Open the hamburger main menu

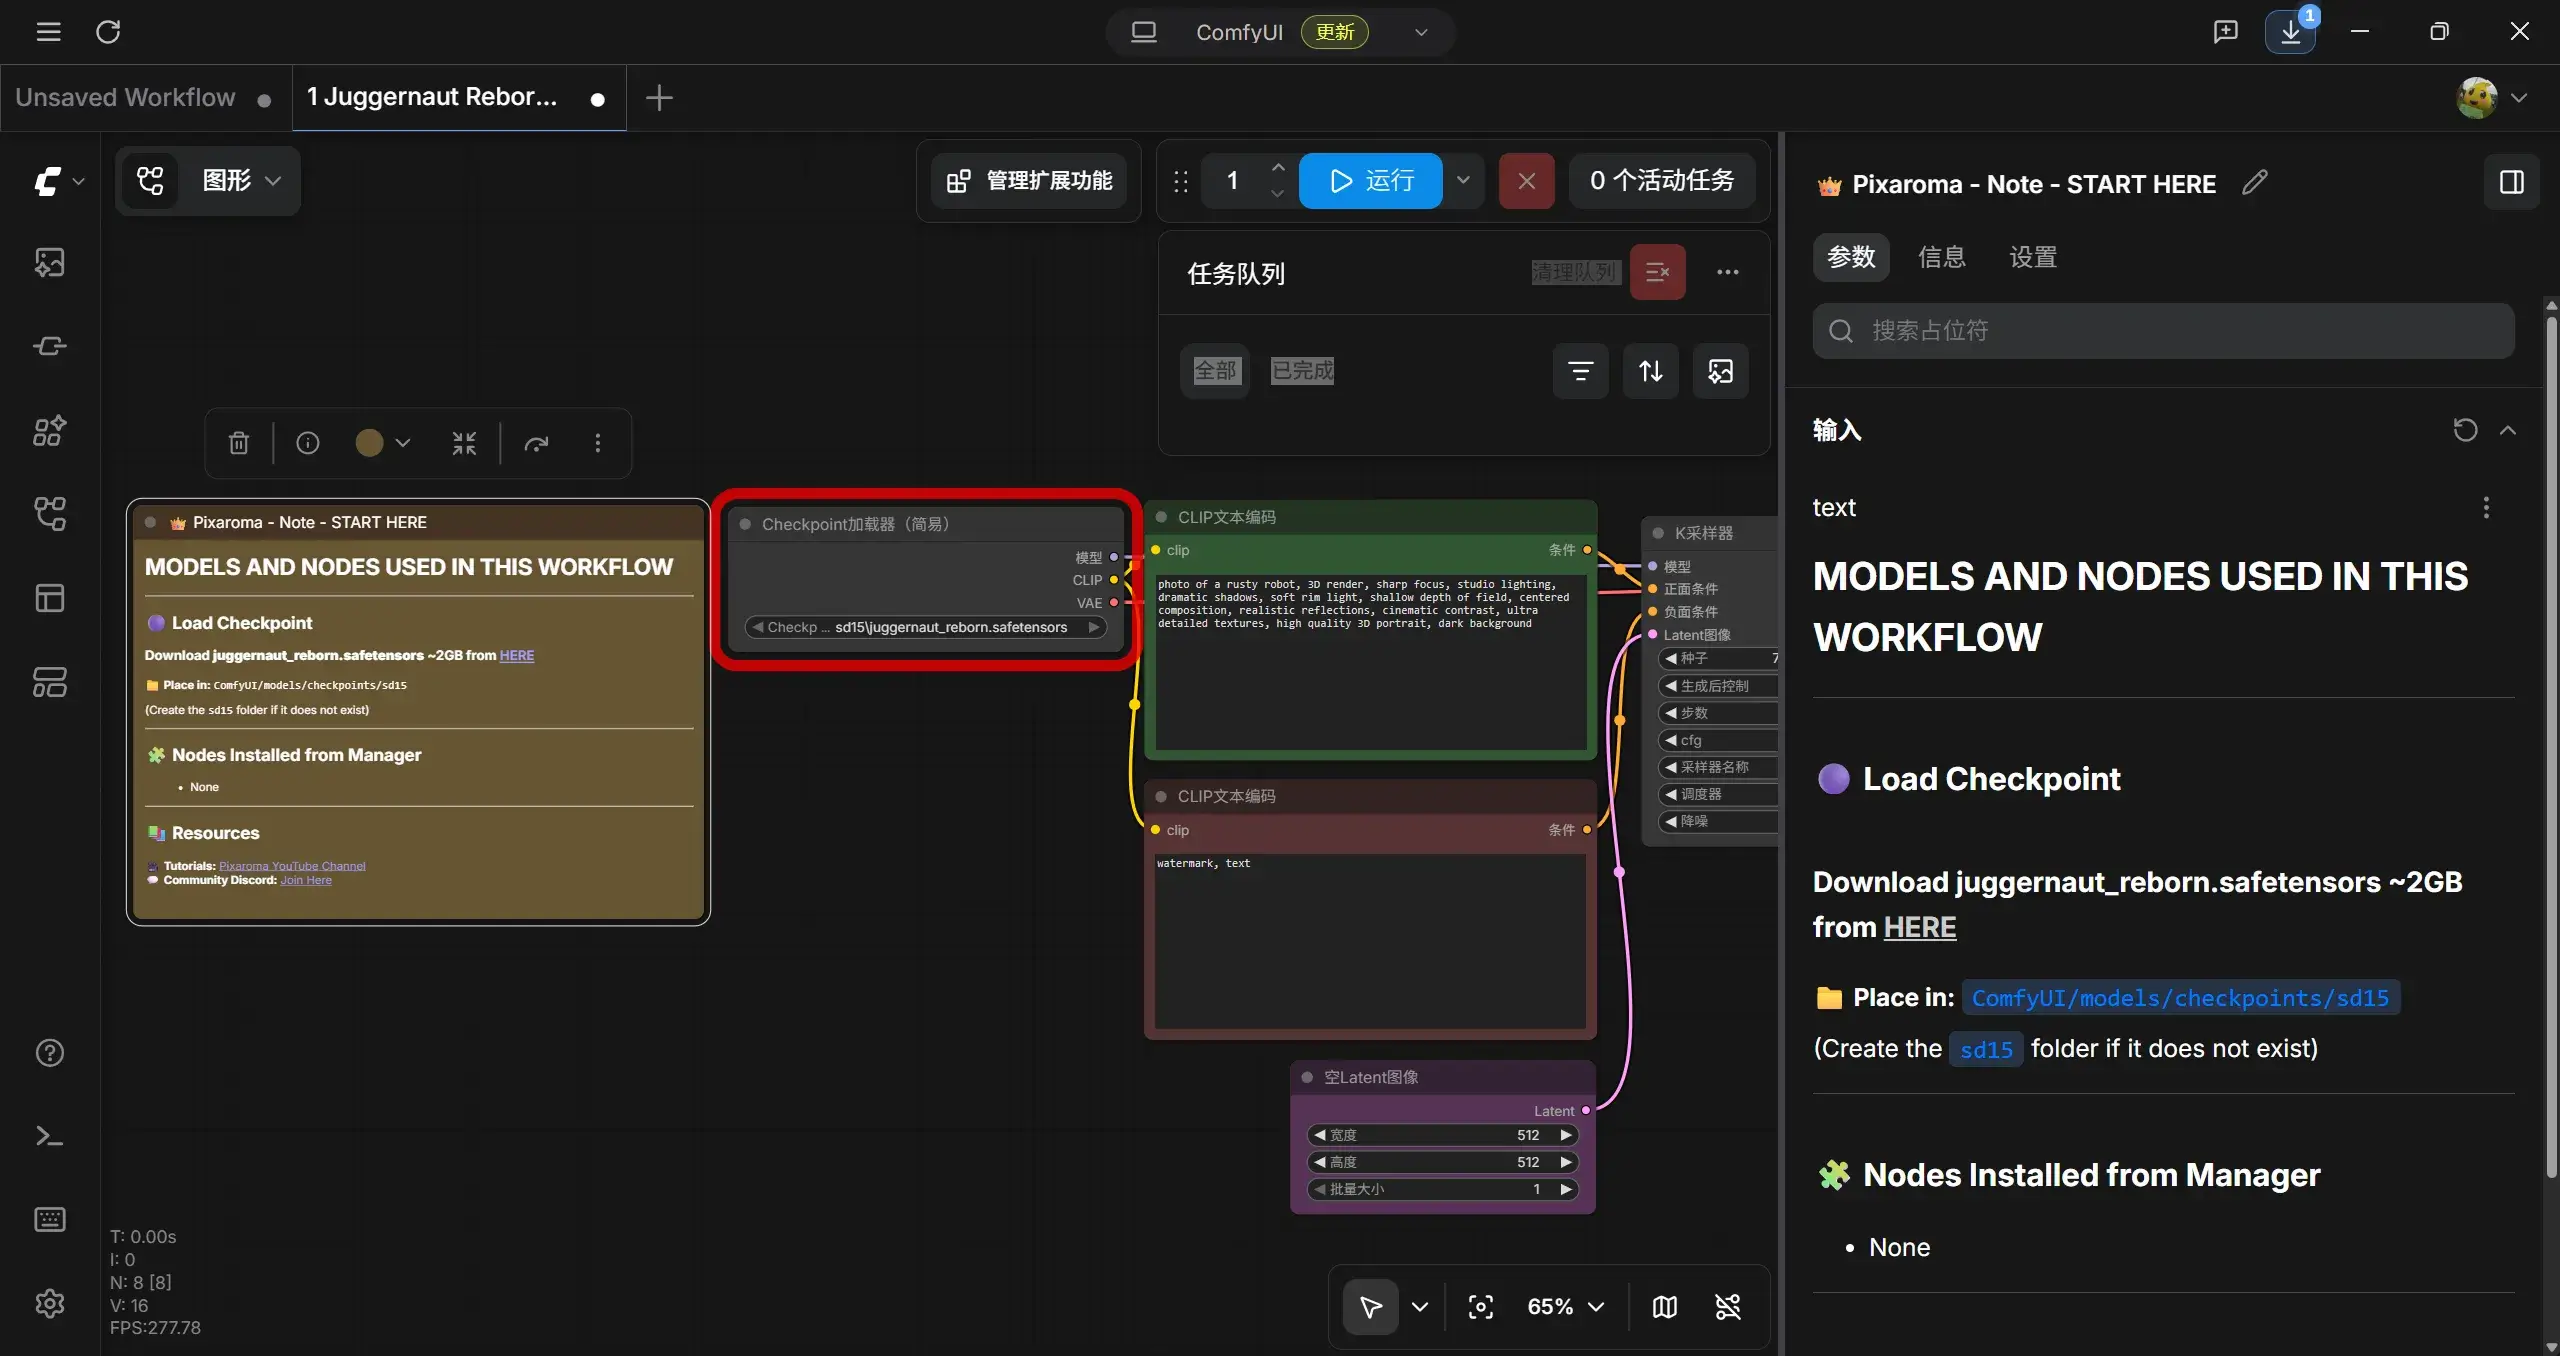(x=48, y=32)
